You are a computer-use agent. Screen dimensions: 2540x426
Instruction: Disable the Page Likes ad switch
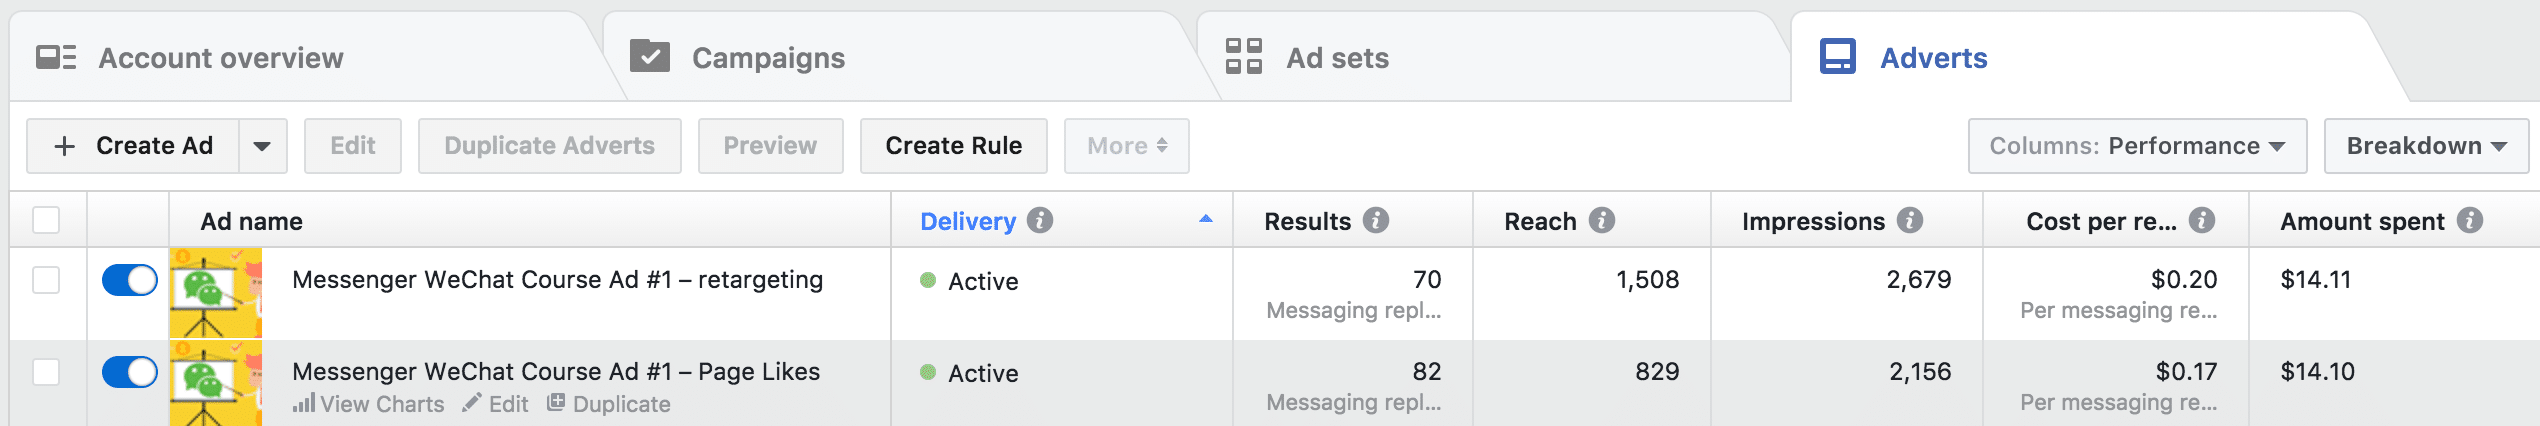point(130,372)
